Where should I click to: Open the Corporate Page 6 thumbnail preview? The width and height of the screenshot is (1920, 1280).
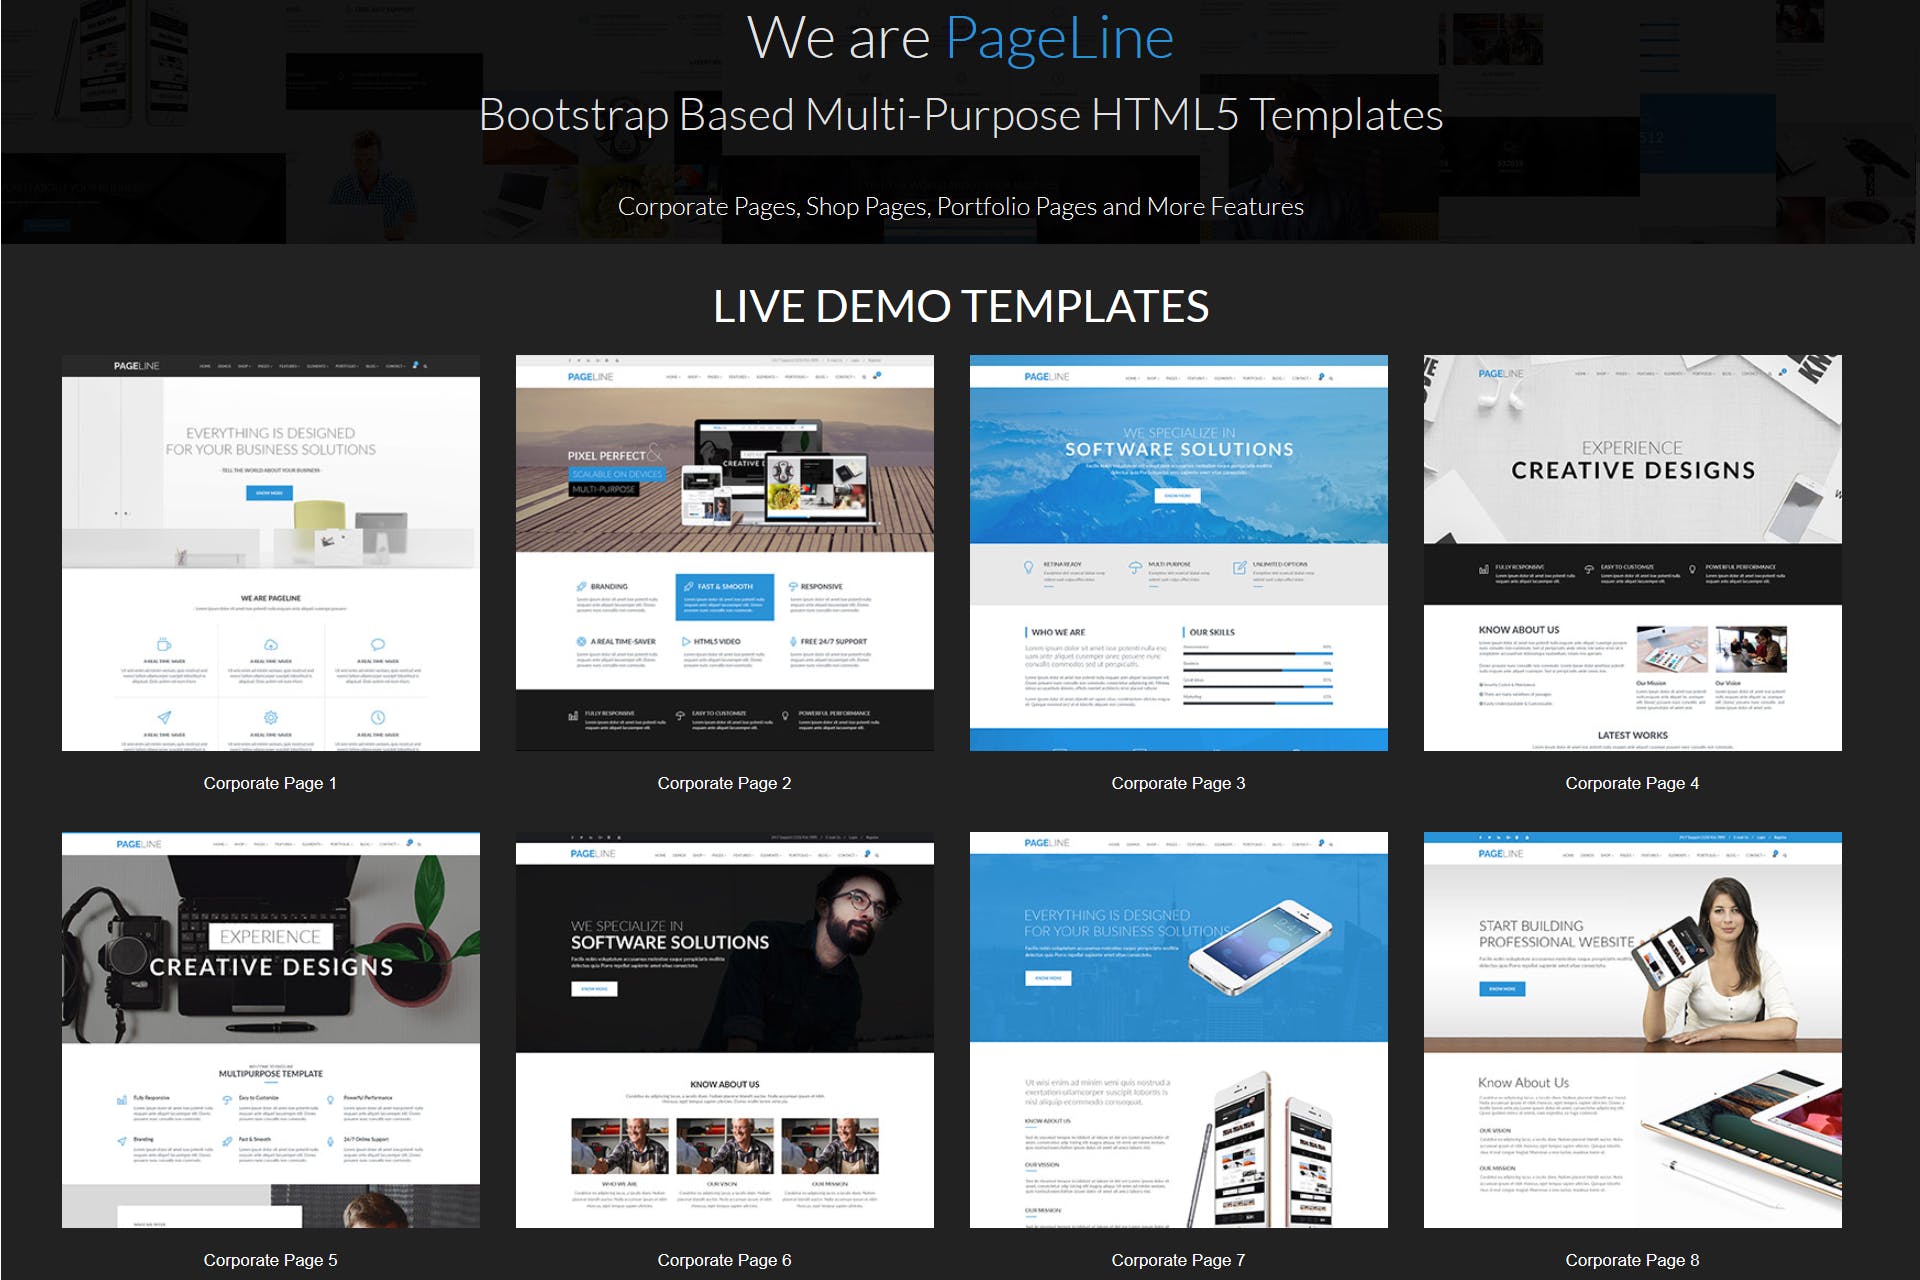(724, 1030)
